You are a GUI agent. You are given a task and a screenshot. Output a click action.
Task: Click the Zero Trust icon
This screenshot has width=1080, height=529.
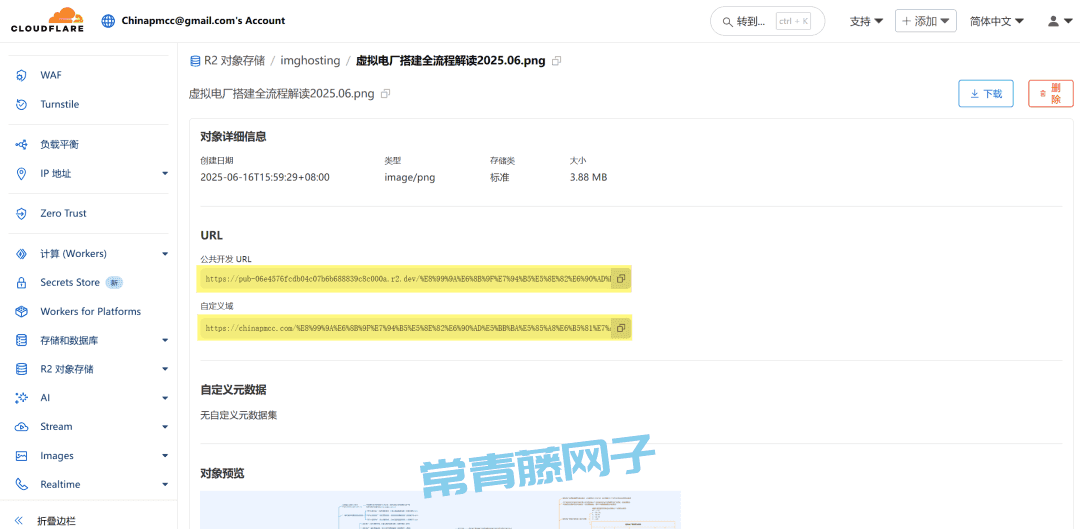[21, 214]
